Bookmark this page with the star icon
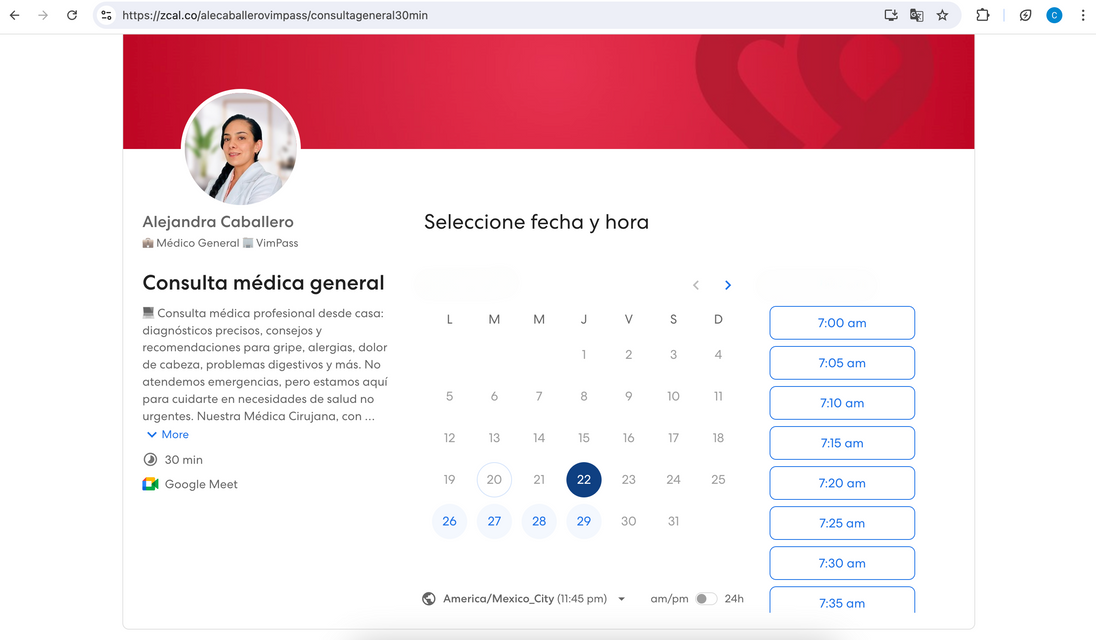 coord(942,15)
